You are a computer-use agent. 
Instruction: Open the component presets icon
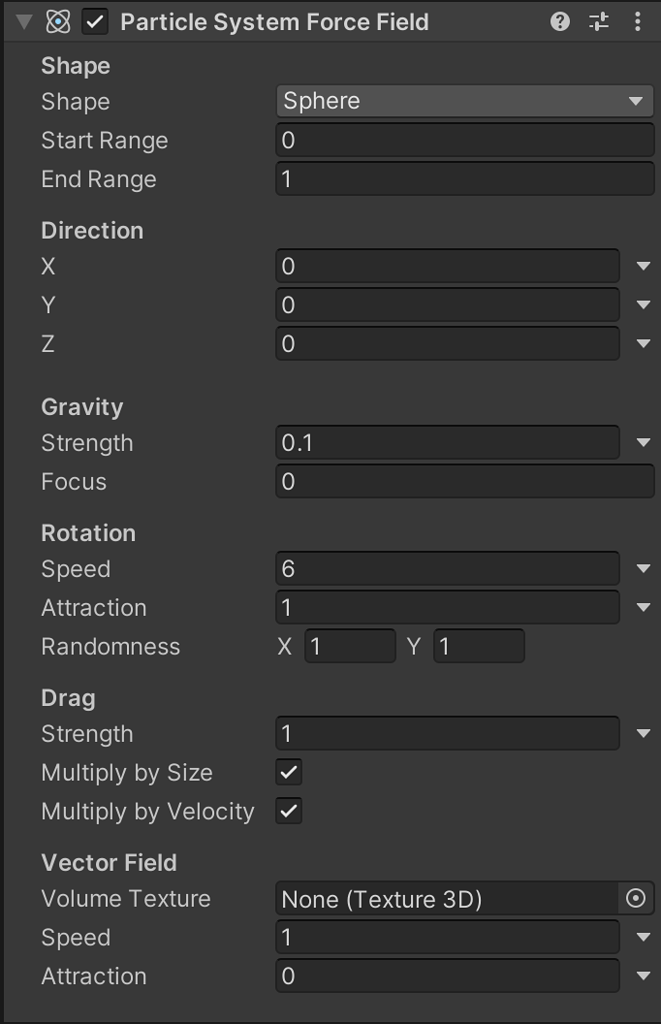[x=599, y=22]
